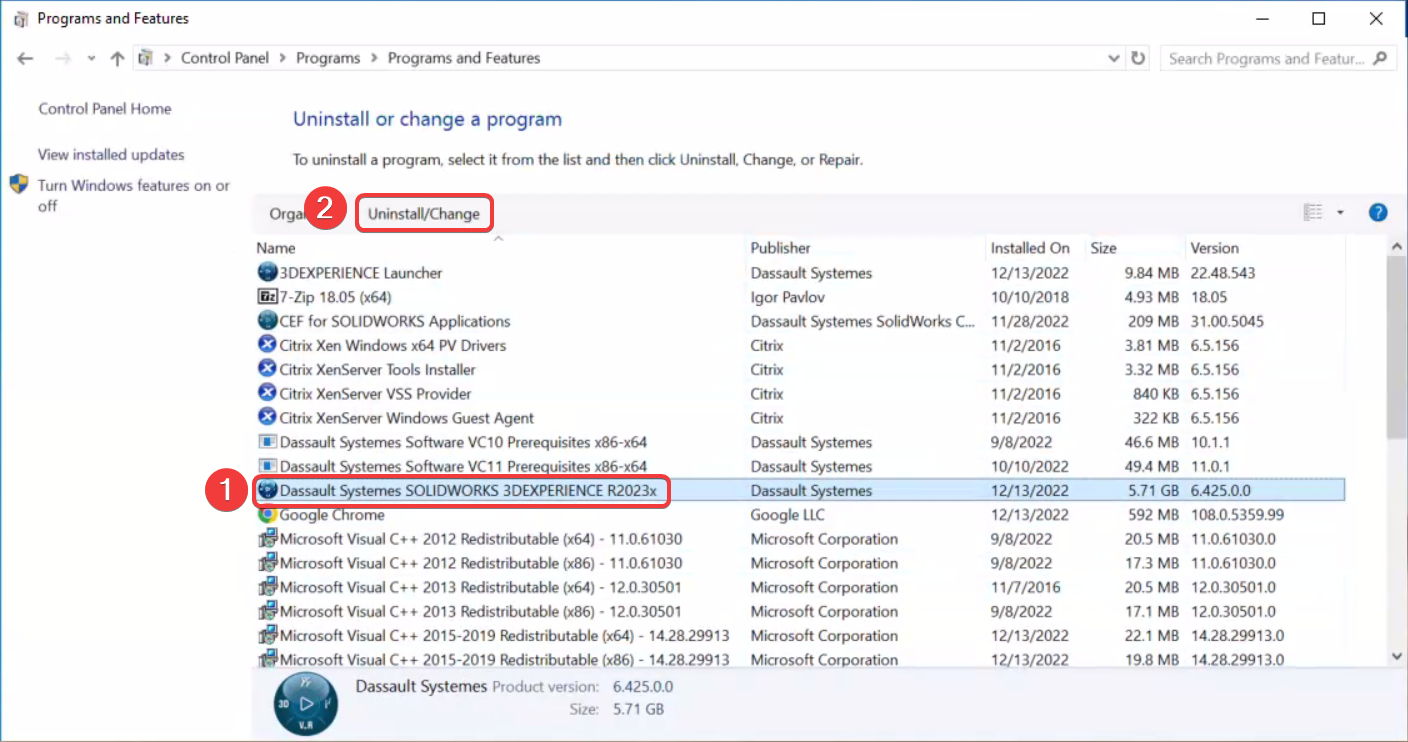Viewport: 1408px width, 742px height.
Task: Click the 7-Zip 18.05 program icon
Action: (x=267, y=297)
